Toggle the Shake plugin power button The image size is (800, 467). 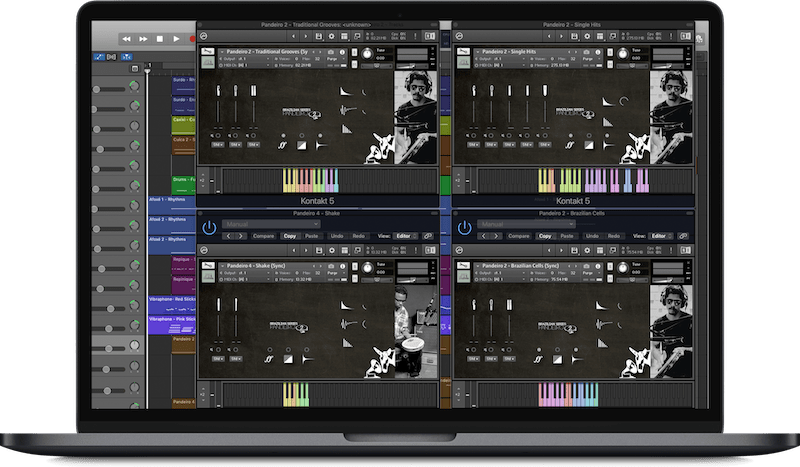tap(209, 228)
